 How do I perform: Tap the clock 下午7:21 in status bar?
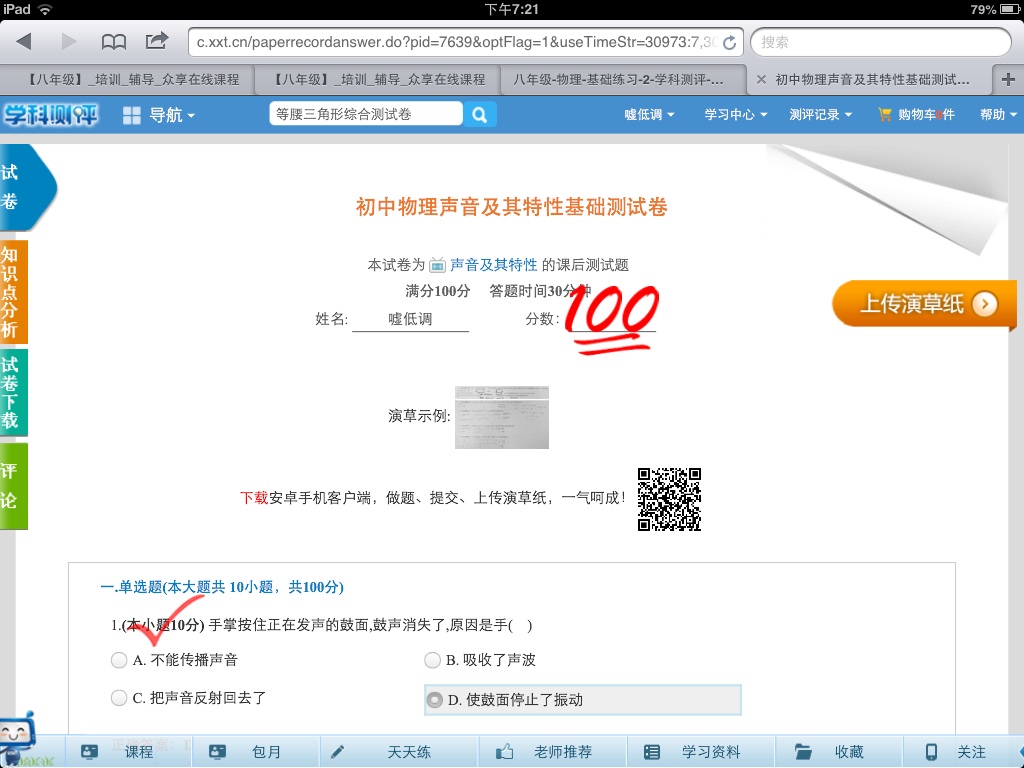511,9
